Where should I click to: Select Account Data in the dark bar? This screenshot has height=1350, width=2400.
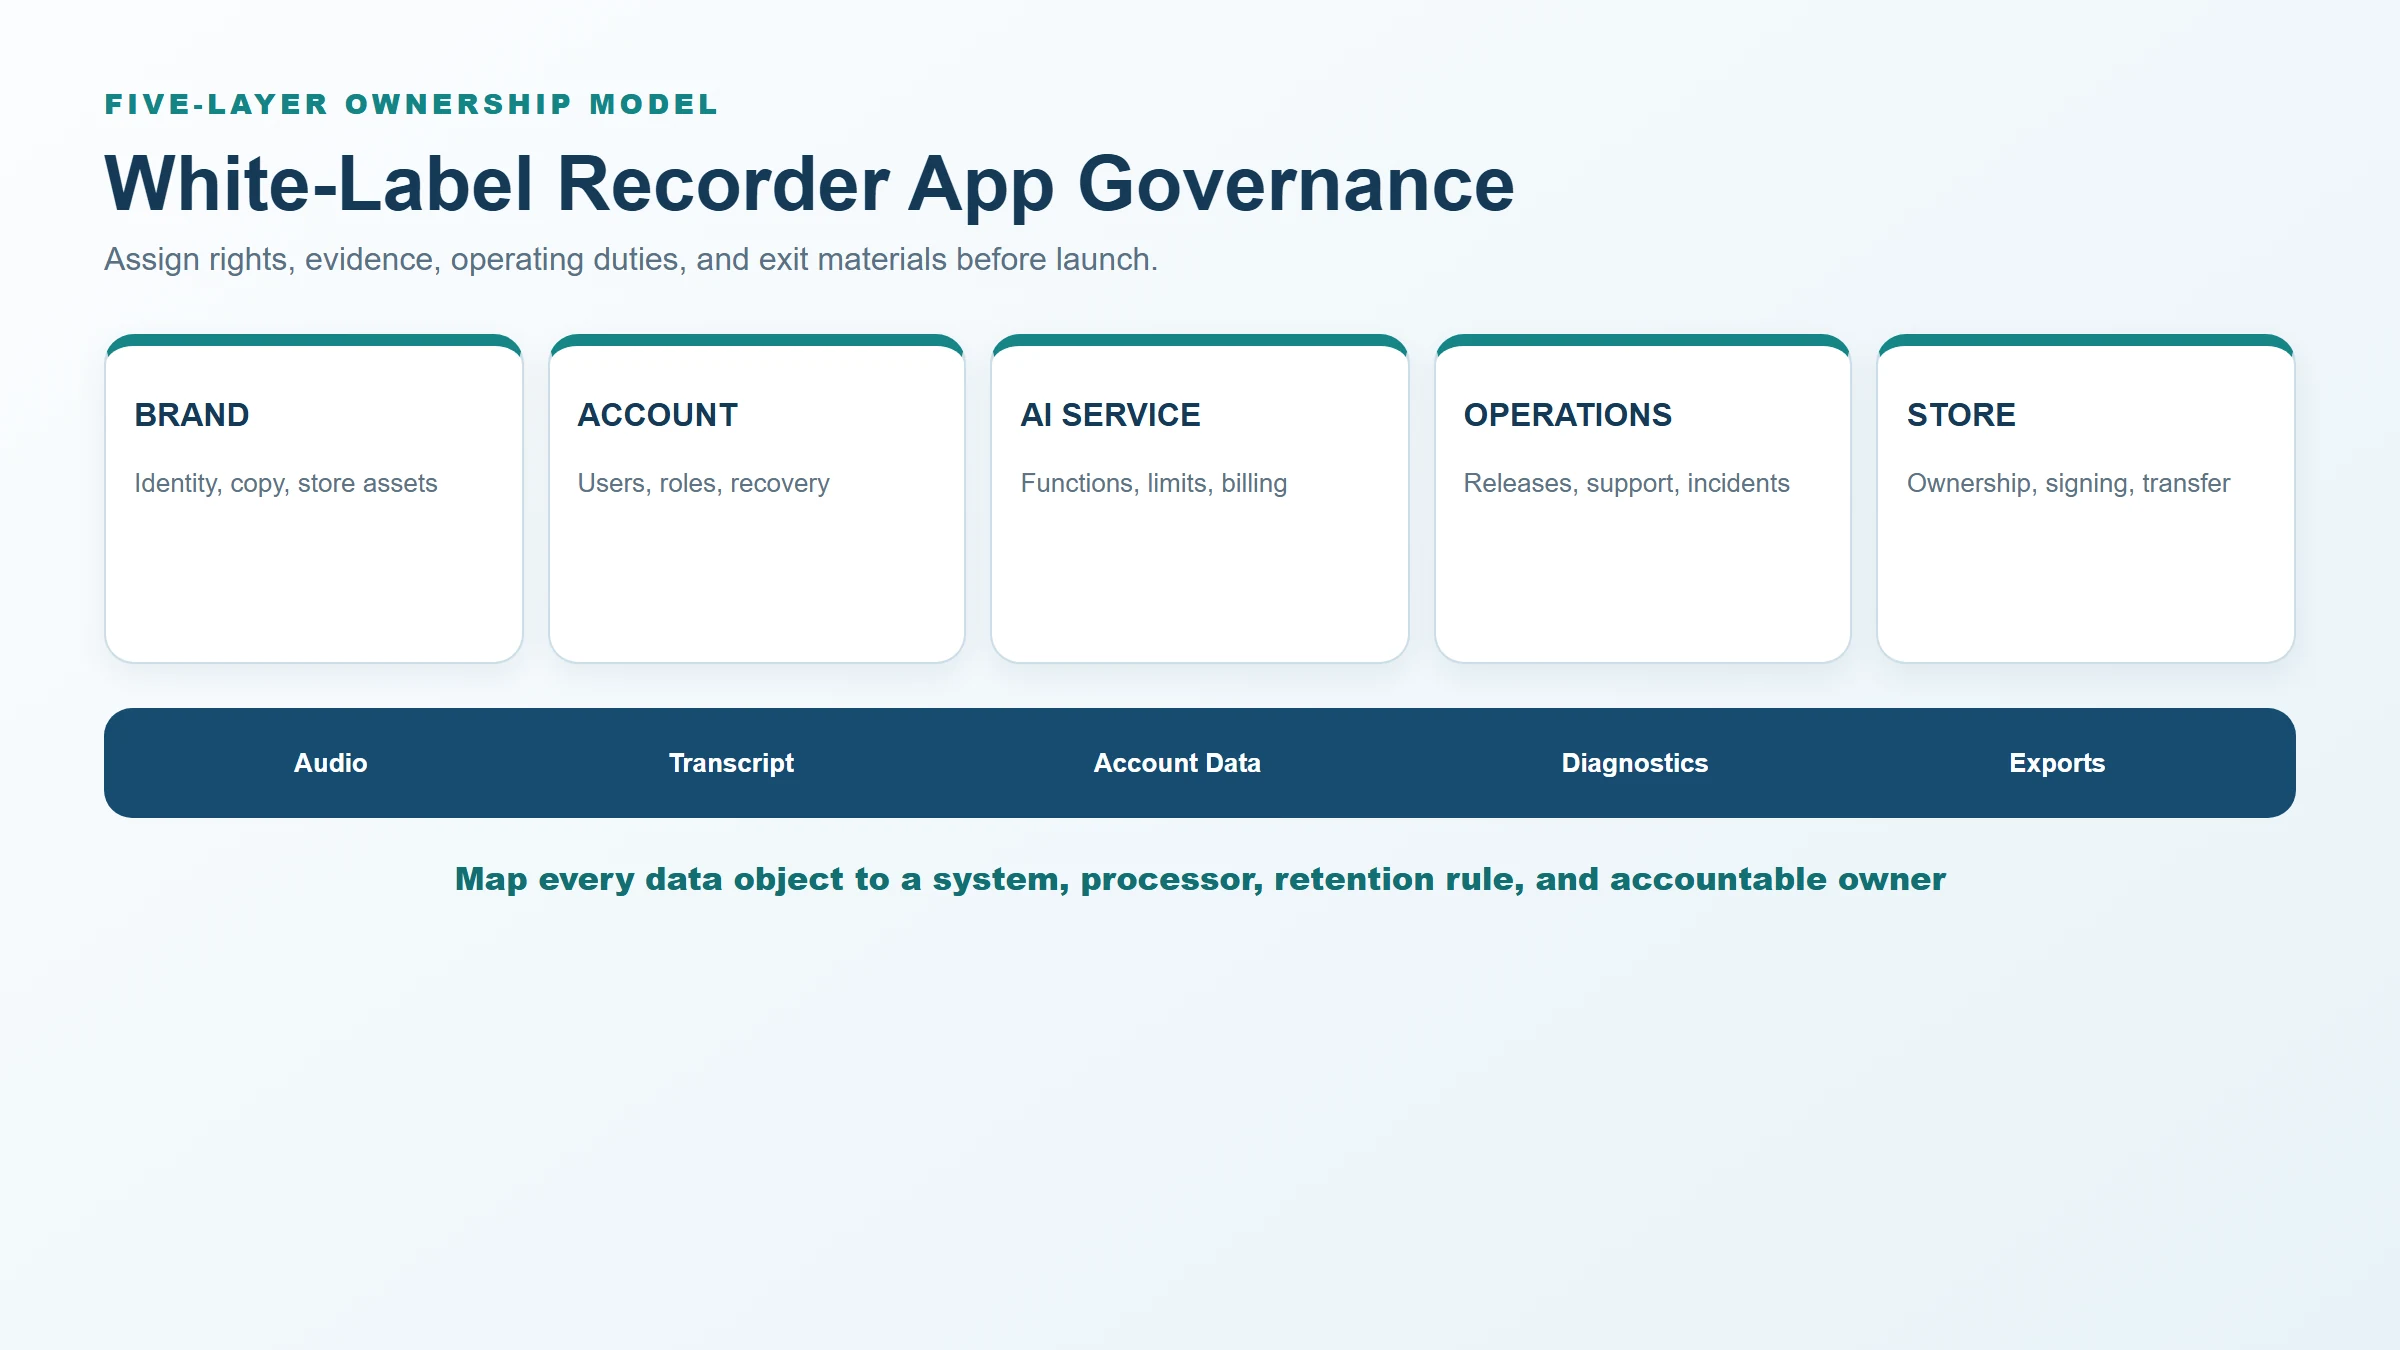click(1177, 763)
